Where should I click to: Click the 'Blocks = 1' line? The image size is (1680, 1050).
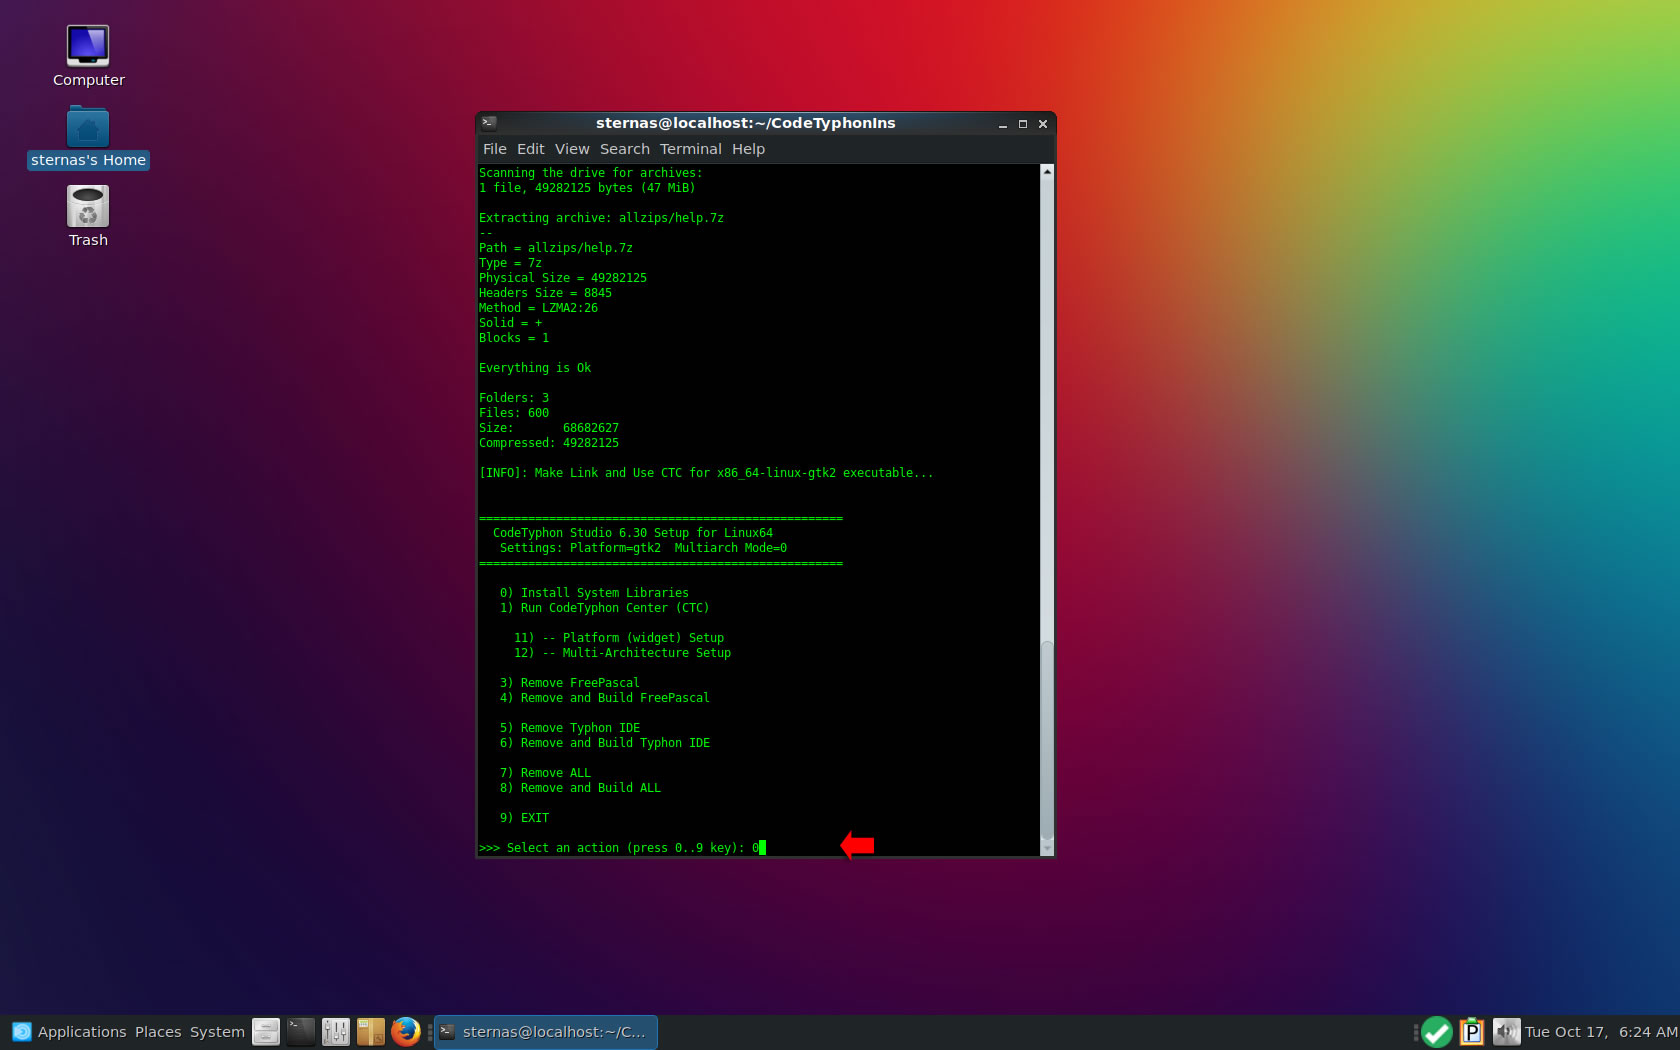[x=514, y=338]
